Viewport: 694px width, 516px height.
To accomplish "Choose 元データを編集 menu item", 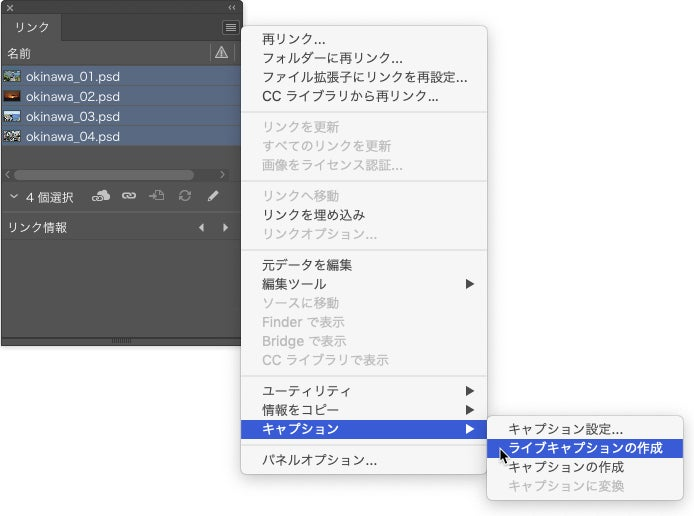I will pos(364,265).
